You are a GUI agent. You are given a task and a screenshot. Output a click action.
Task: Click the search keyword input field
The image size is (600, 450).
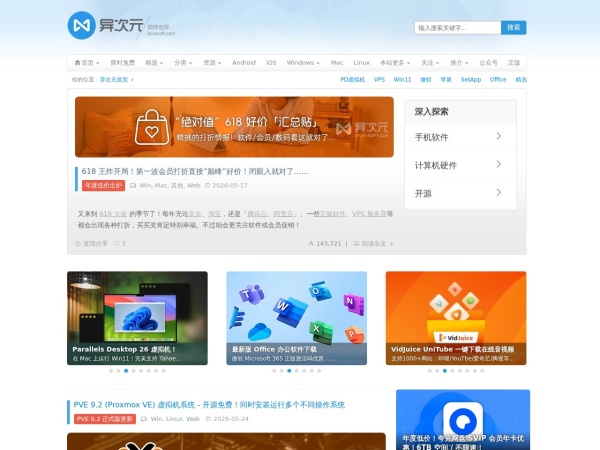point(458,28)
